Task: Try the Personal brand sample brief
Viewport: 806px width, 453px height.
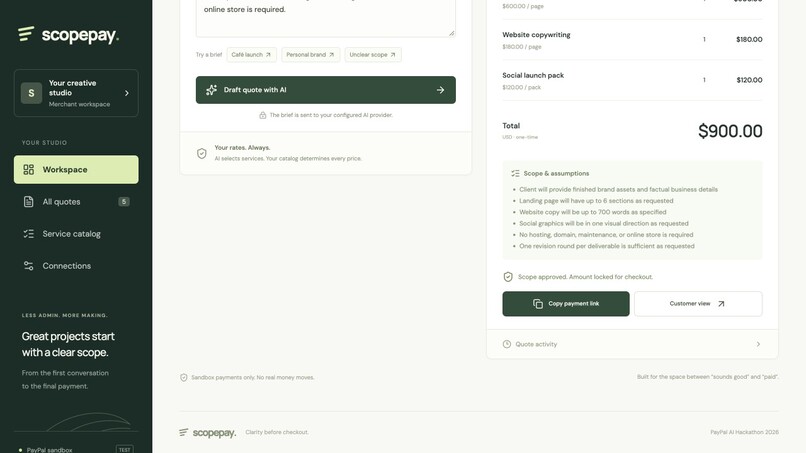Action: [310, 55]
